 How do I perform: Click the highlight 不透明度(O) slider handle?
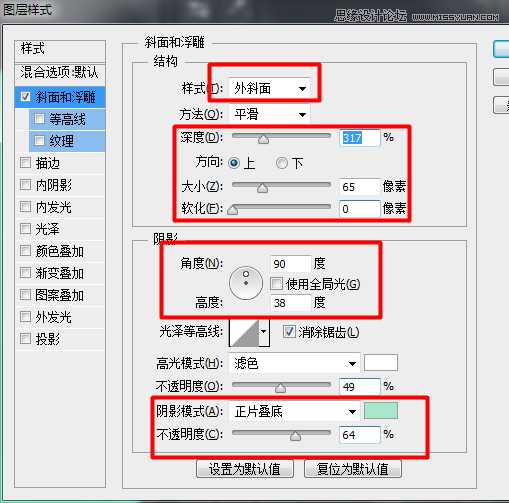tap(280, 388)
